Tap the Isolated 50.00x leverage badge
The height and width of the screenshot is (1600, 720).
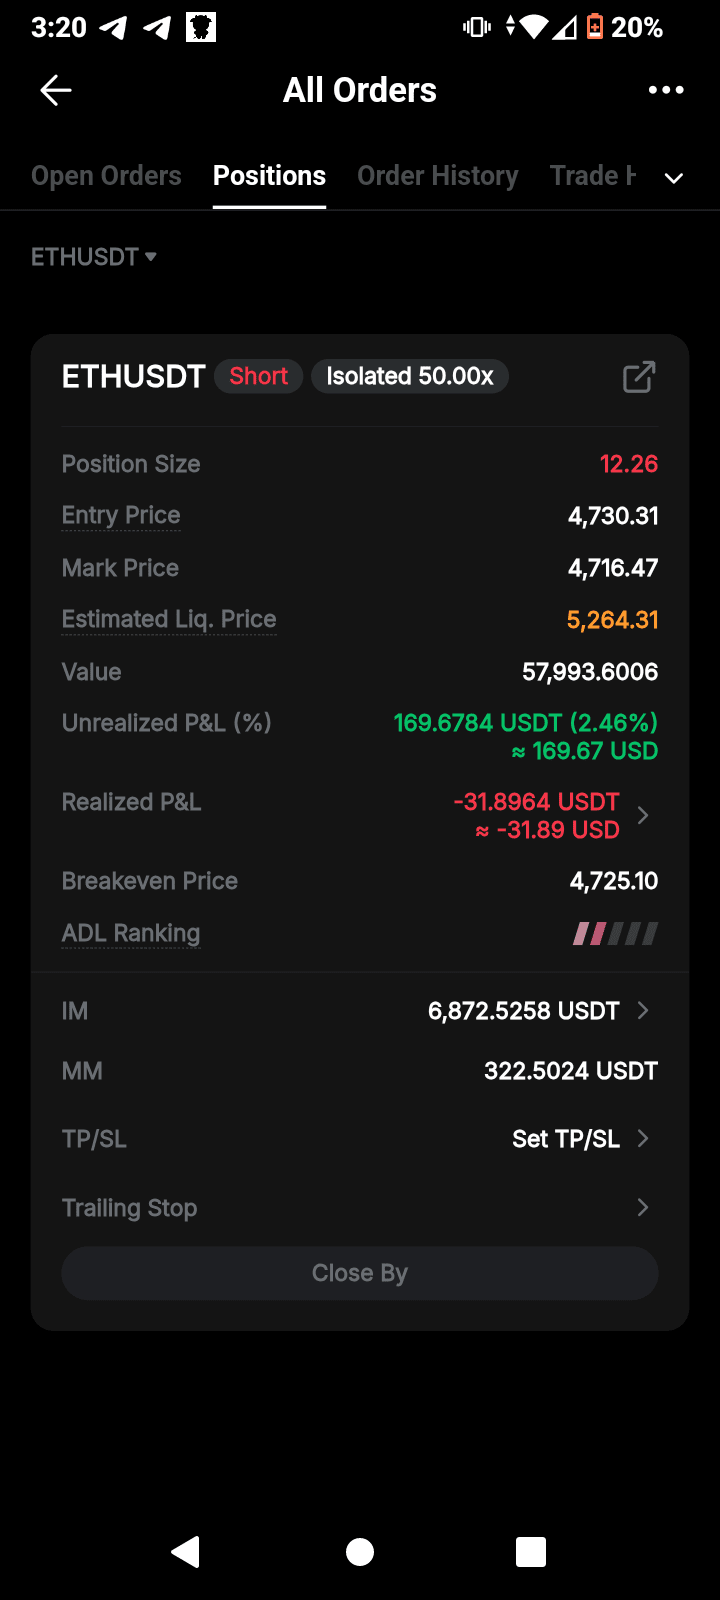click(x=410, y=376)
